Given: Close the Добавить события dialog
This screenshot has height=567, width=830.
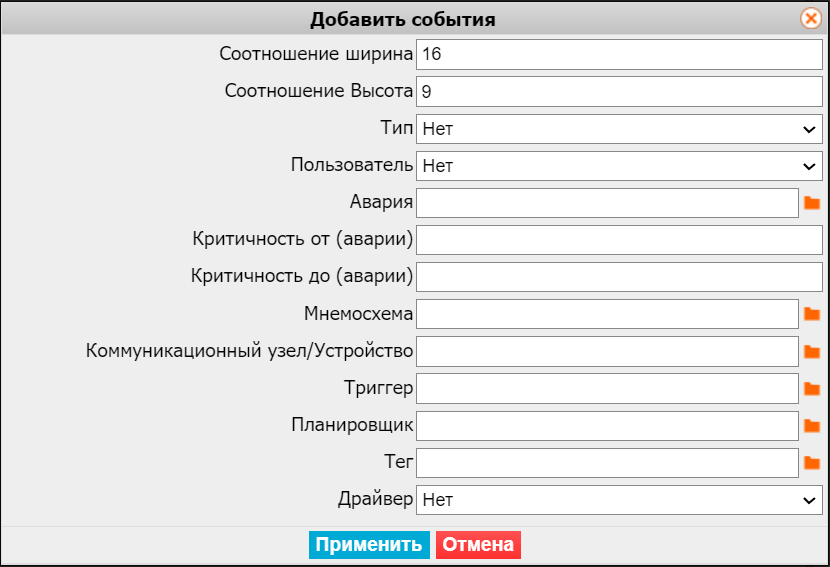Looking at the screenshot, I should tap(811, 19).
